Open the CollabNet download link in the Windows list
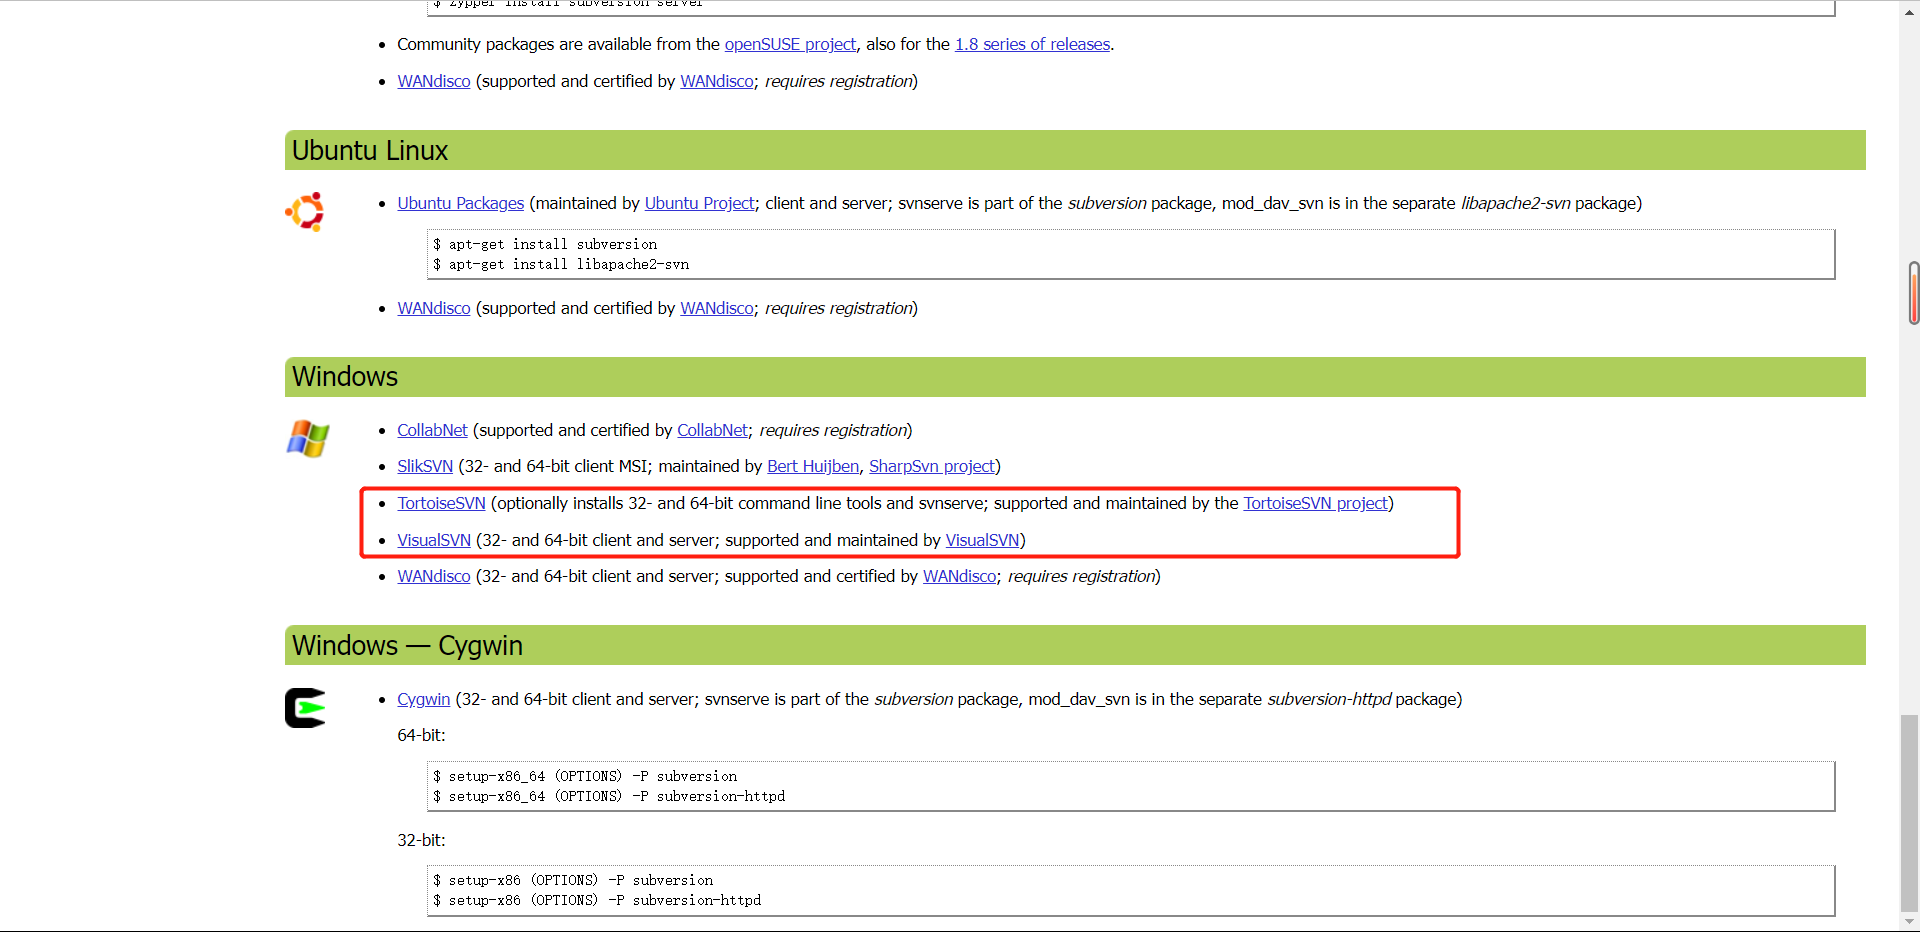The image size is (1920, 932). (432, 430)
